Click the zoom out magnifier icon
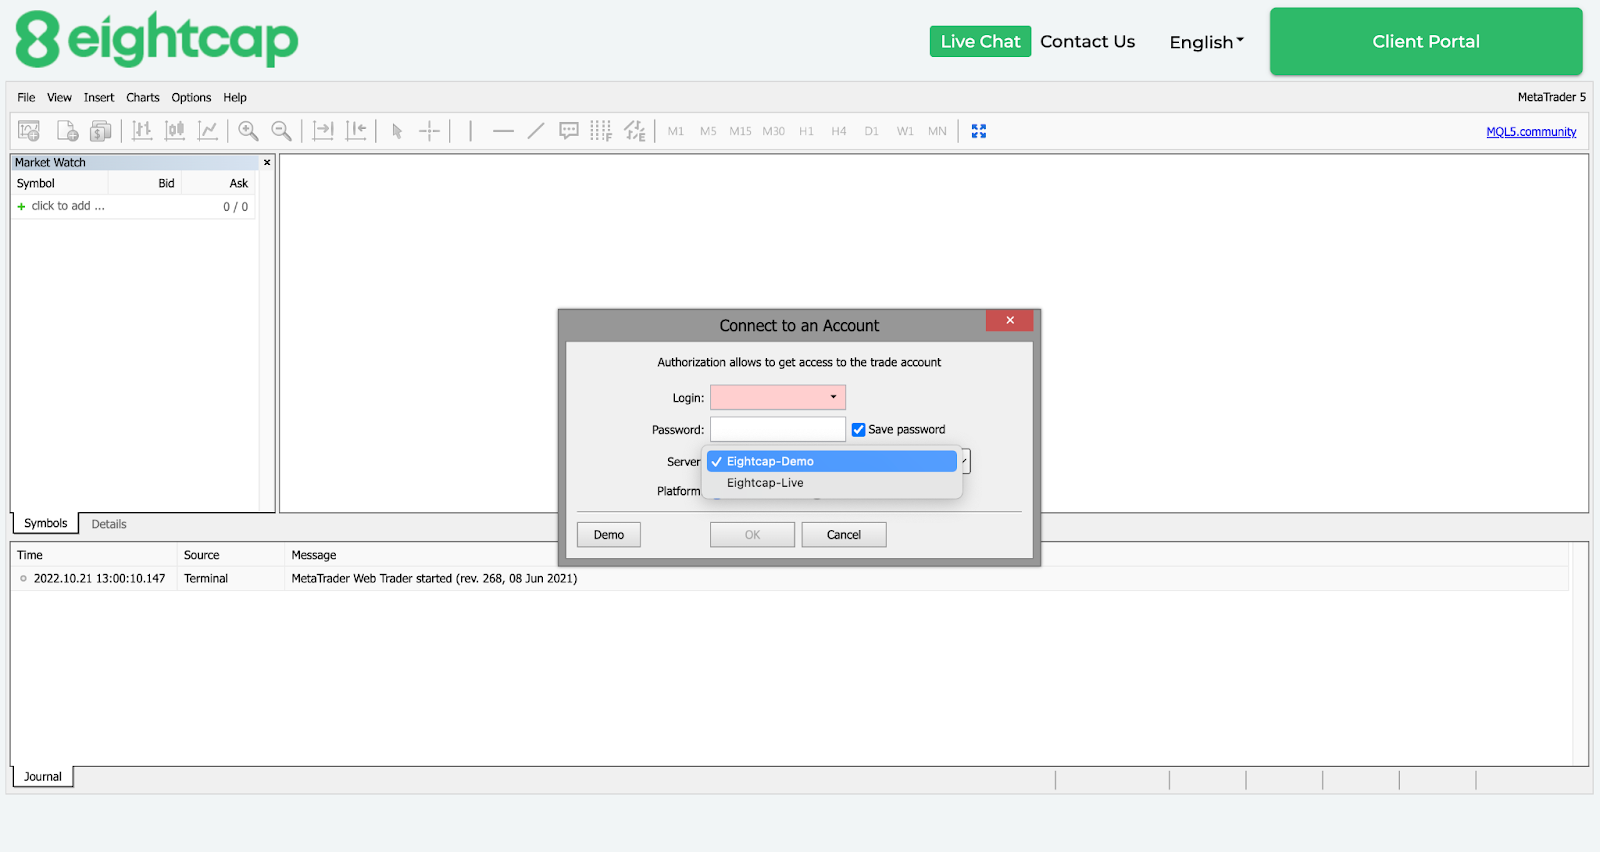The image size is (1600, 852). (282, 131)
